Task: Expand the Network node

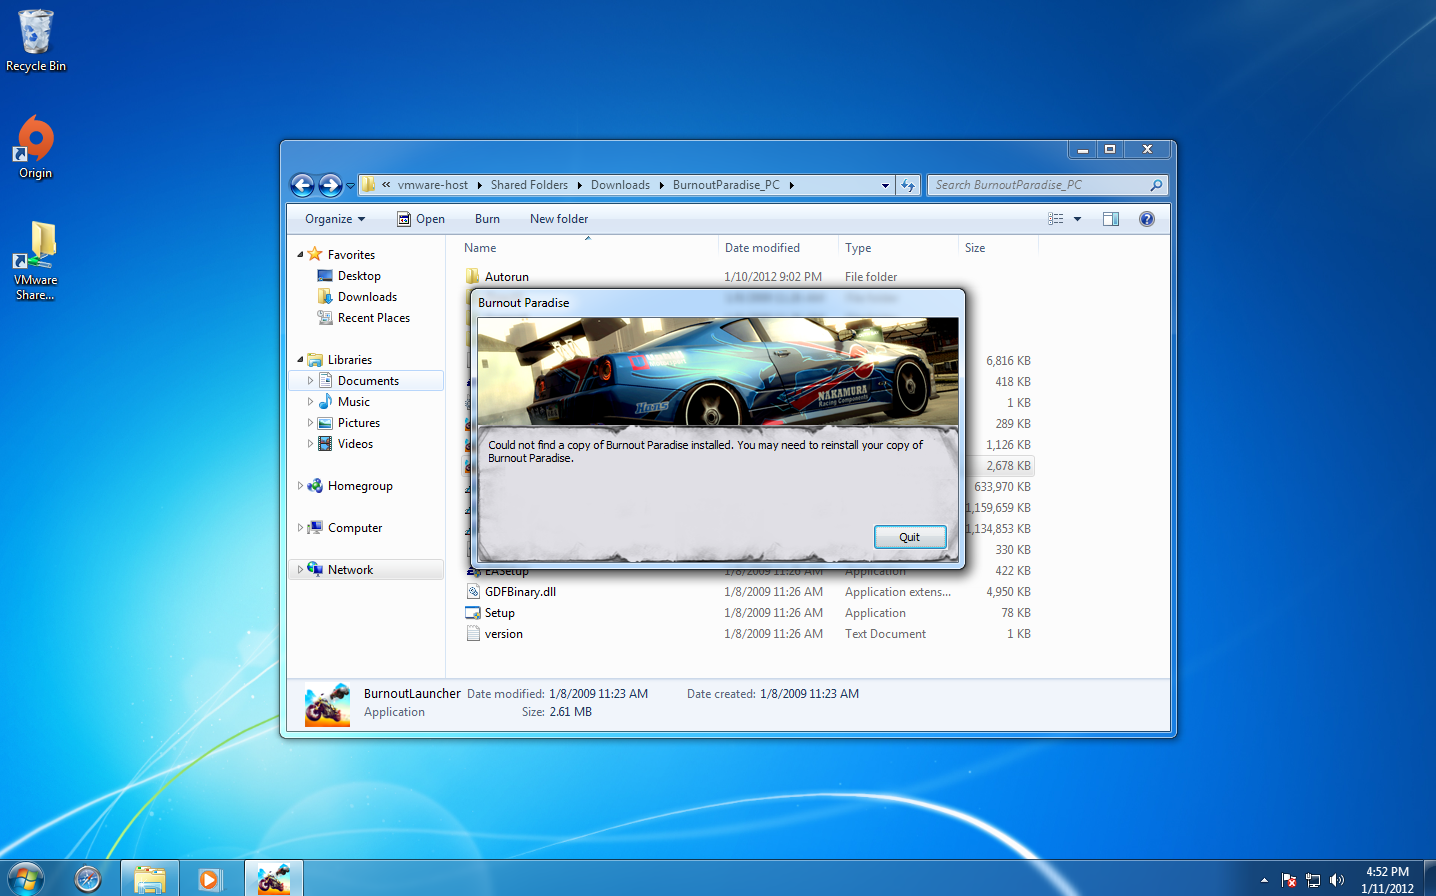Action: click(300, 570)
